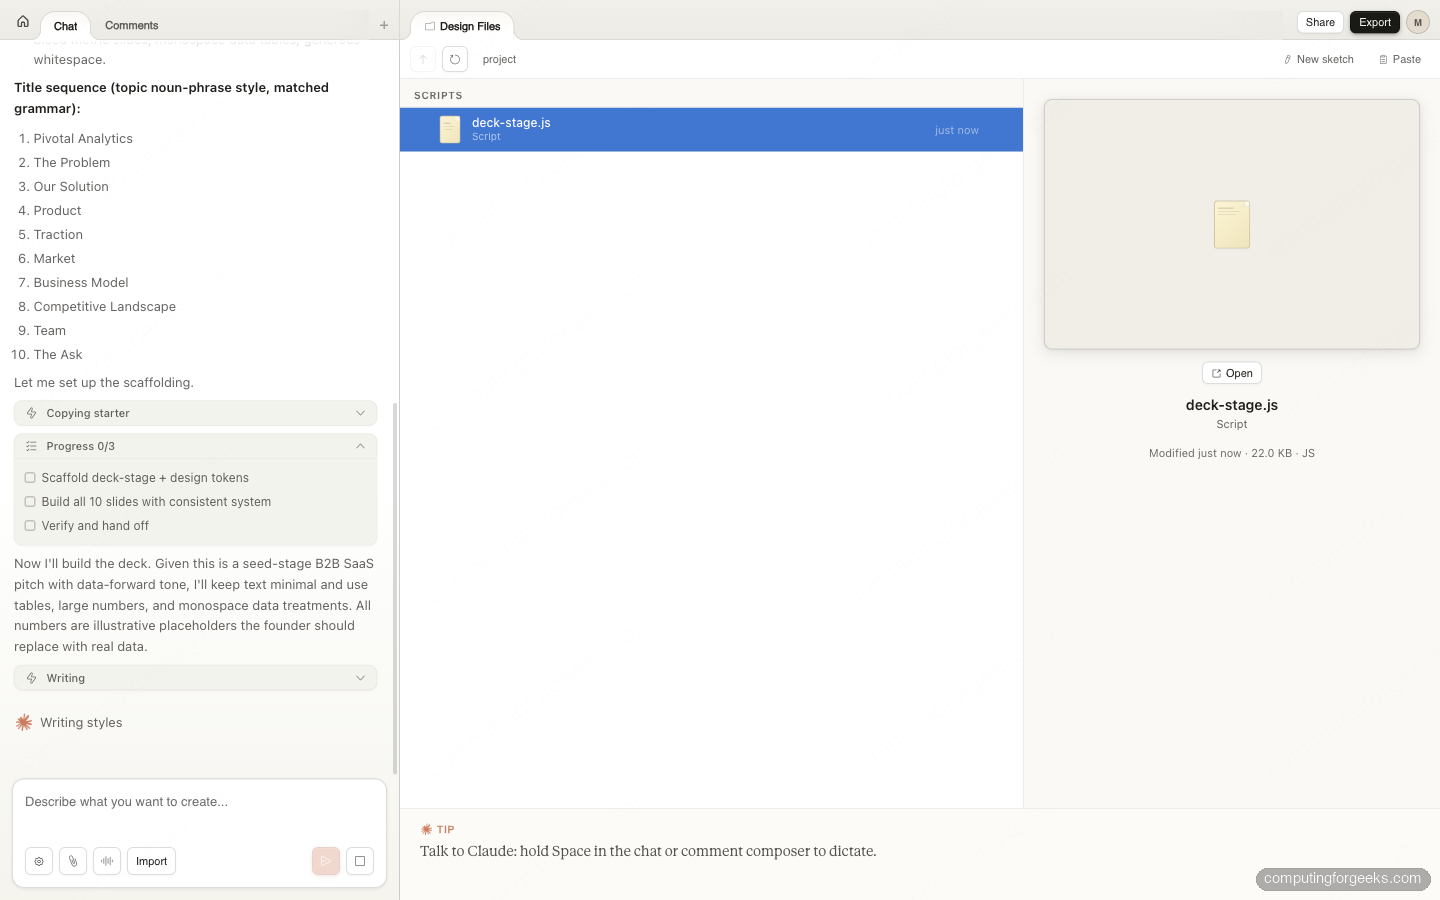Expand the 'Copying starter' section
The height and width of the screenshot is (900, 1440).
360,412
